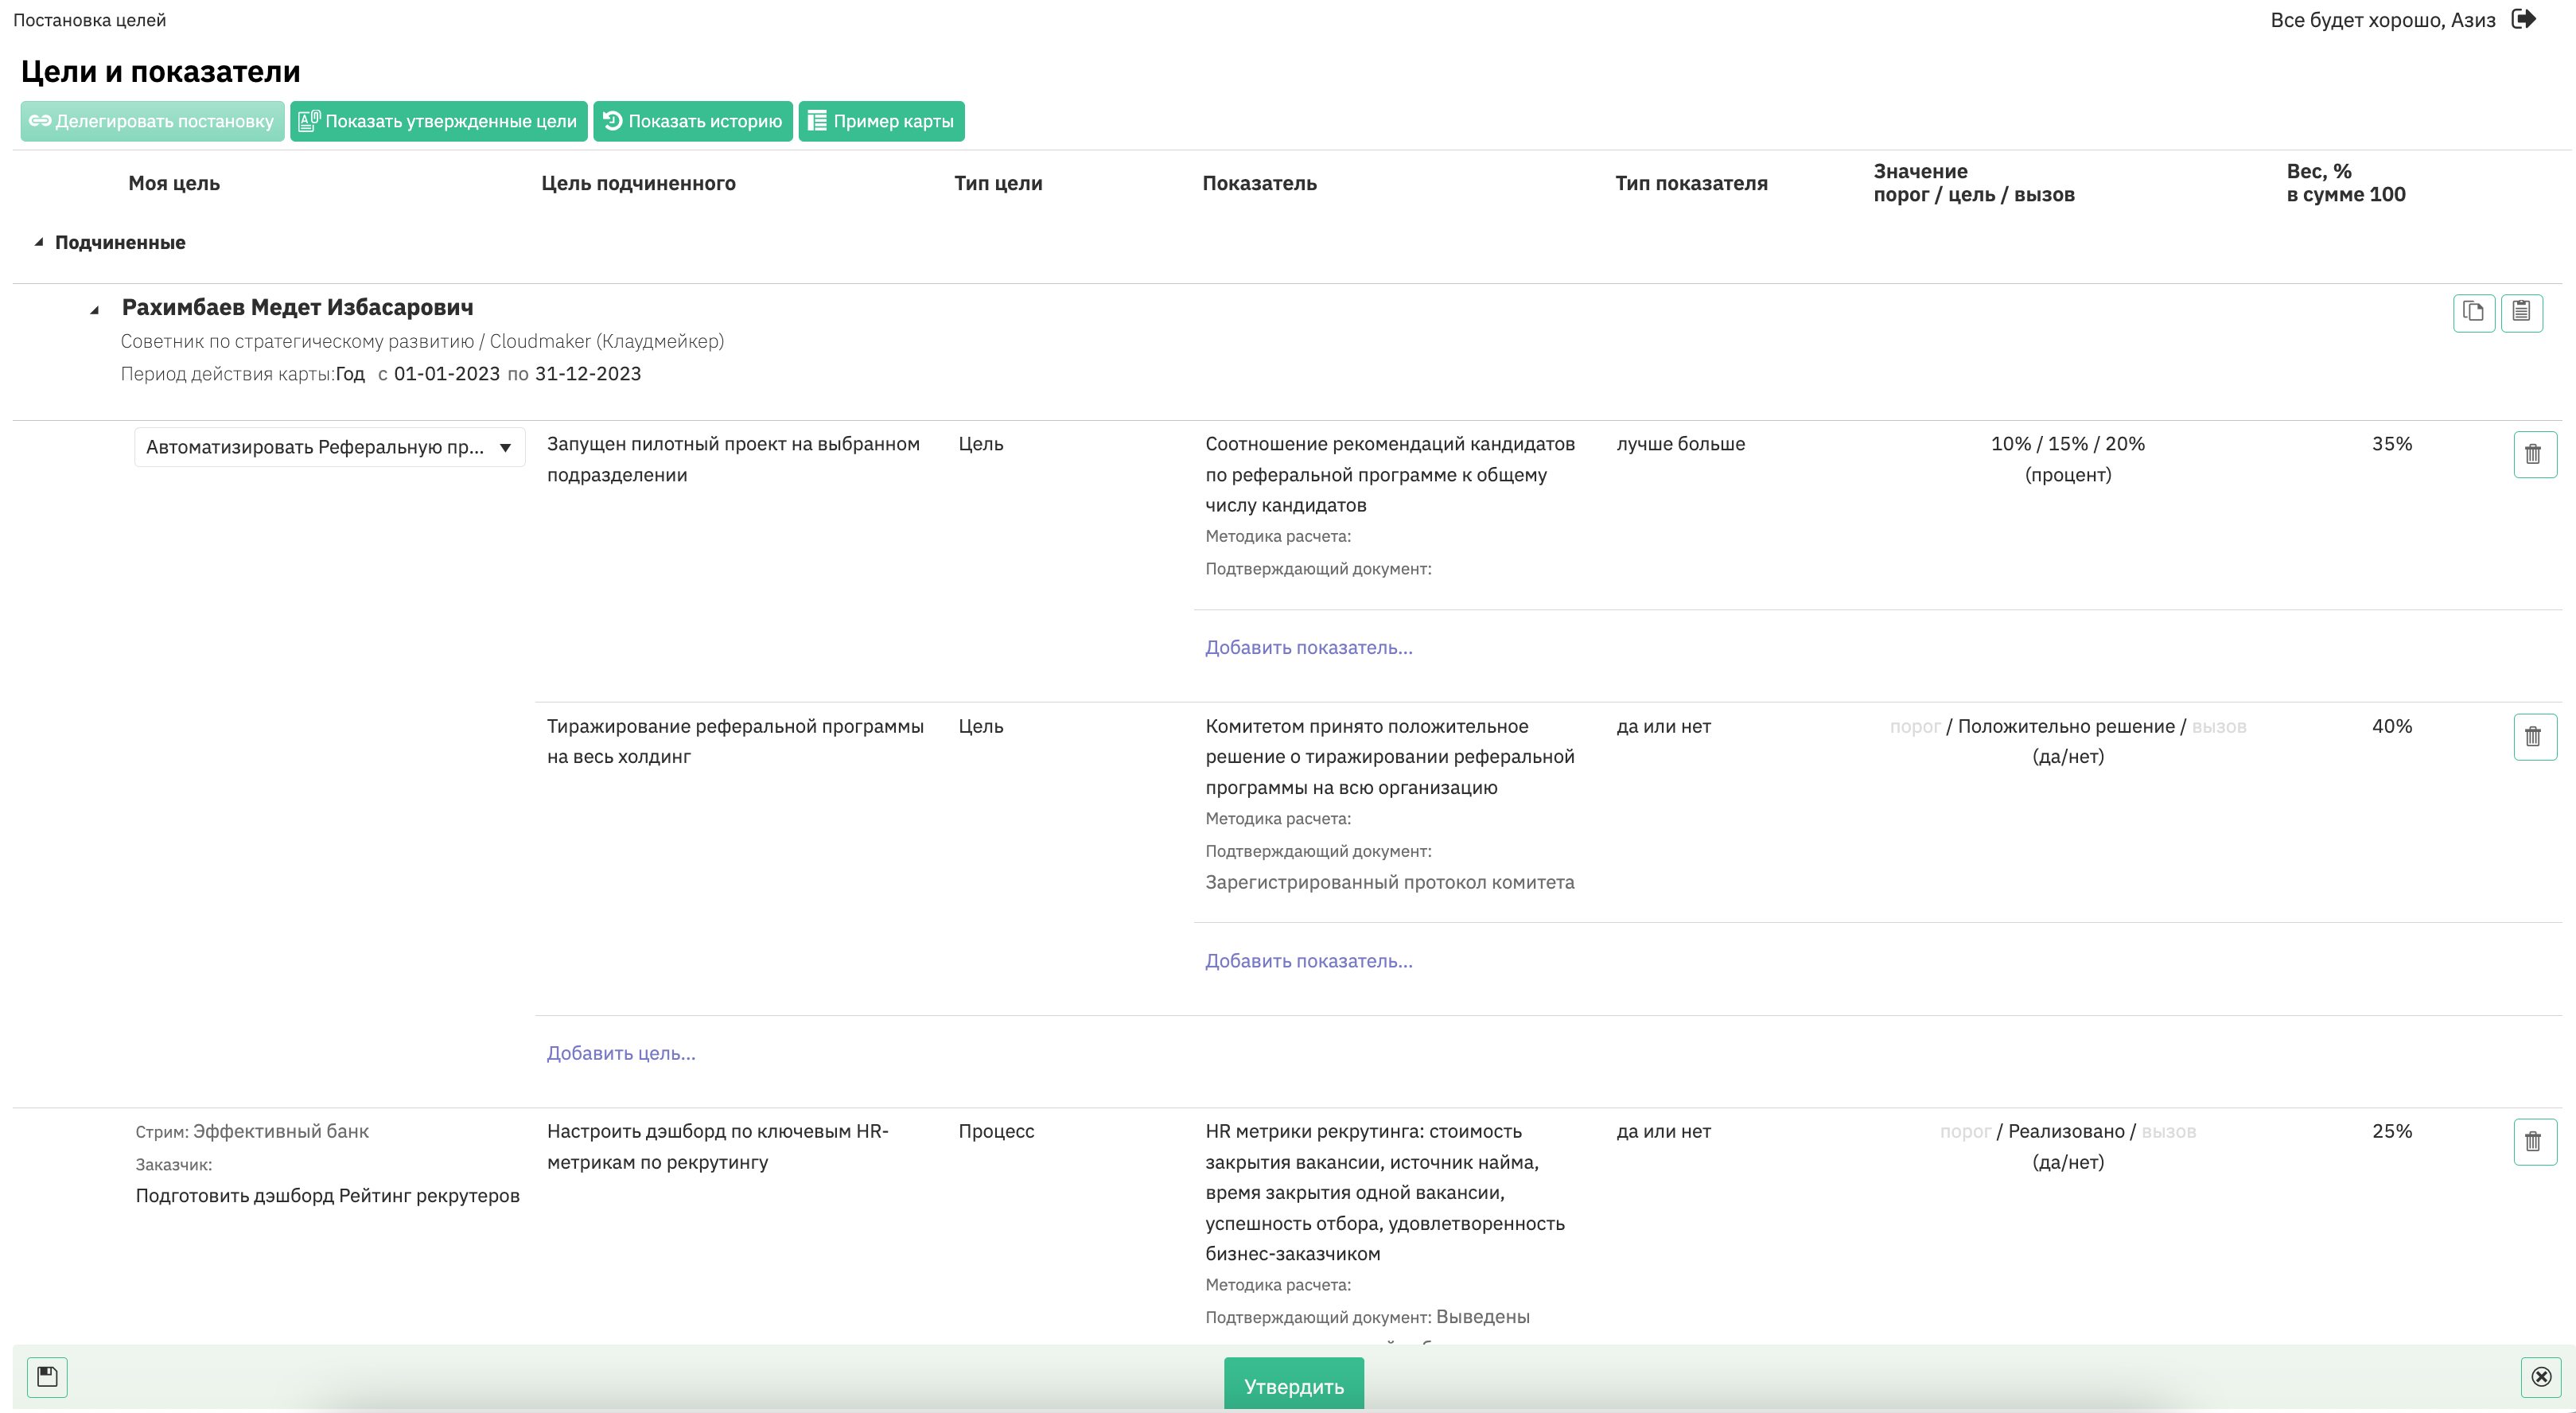Screen dimensions: 2576x1413
Task: Click the end date 31-12-2023
Action: 587,374
